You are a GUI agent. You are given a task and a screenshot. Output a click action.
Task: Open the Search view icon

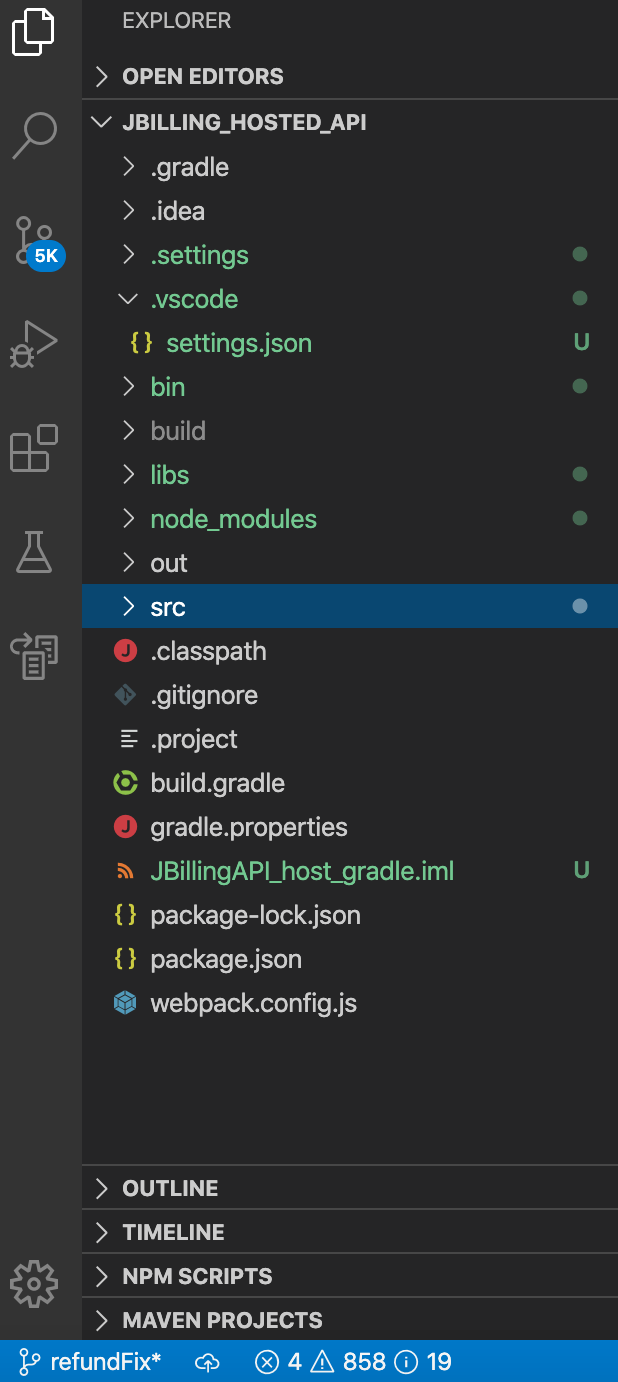coord(35,135)
